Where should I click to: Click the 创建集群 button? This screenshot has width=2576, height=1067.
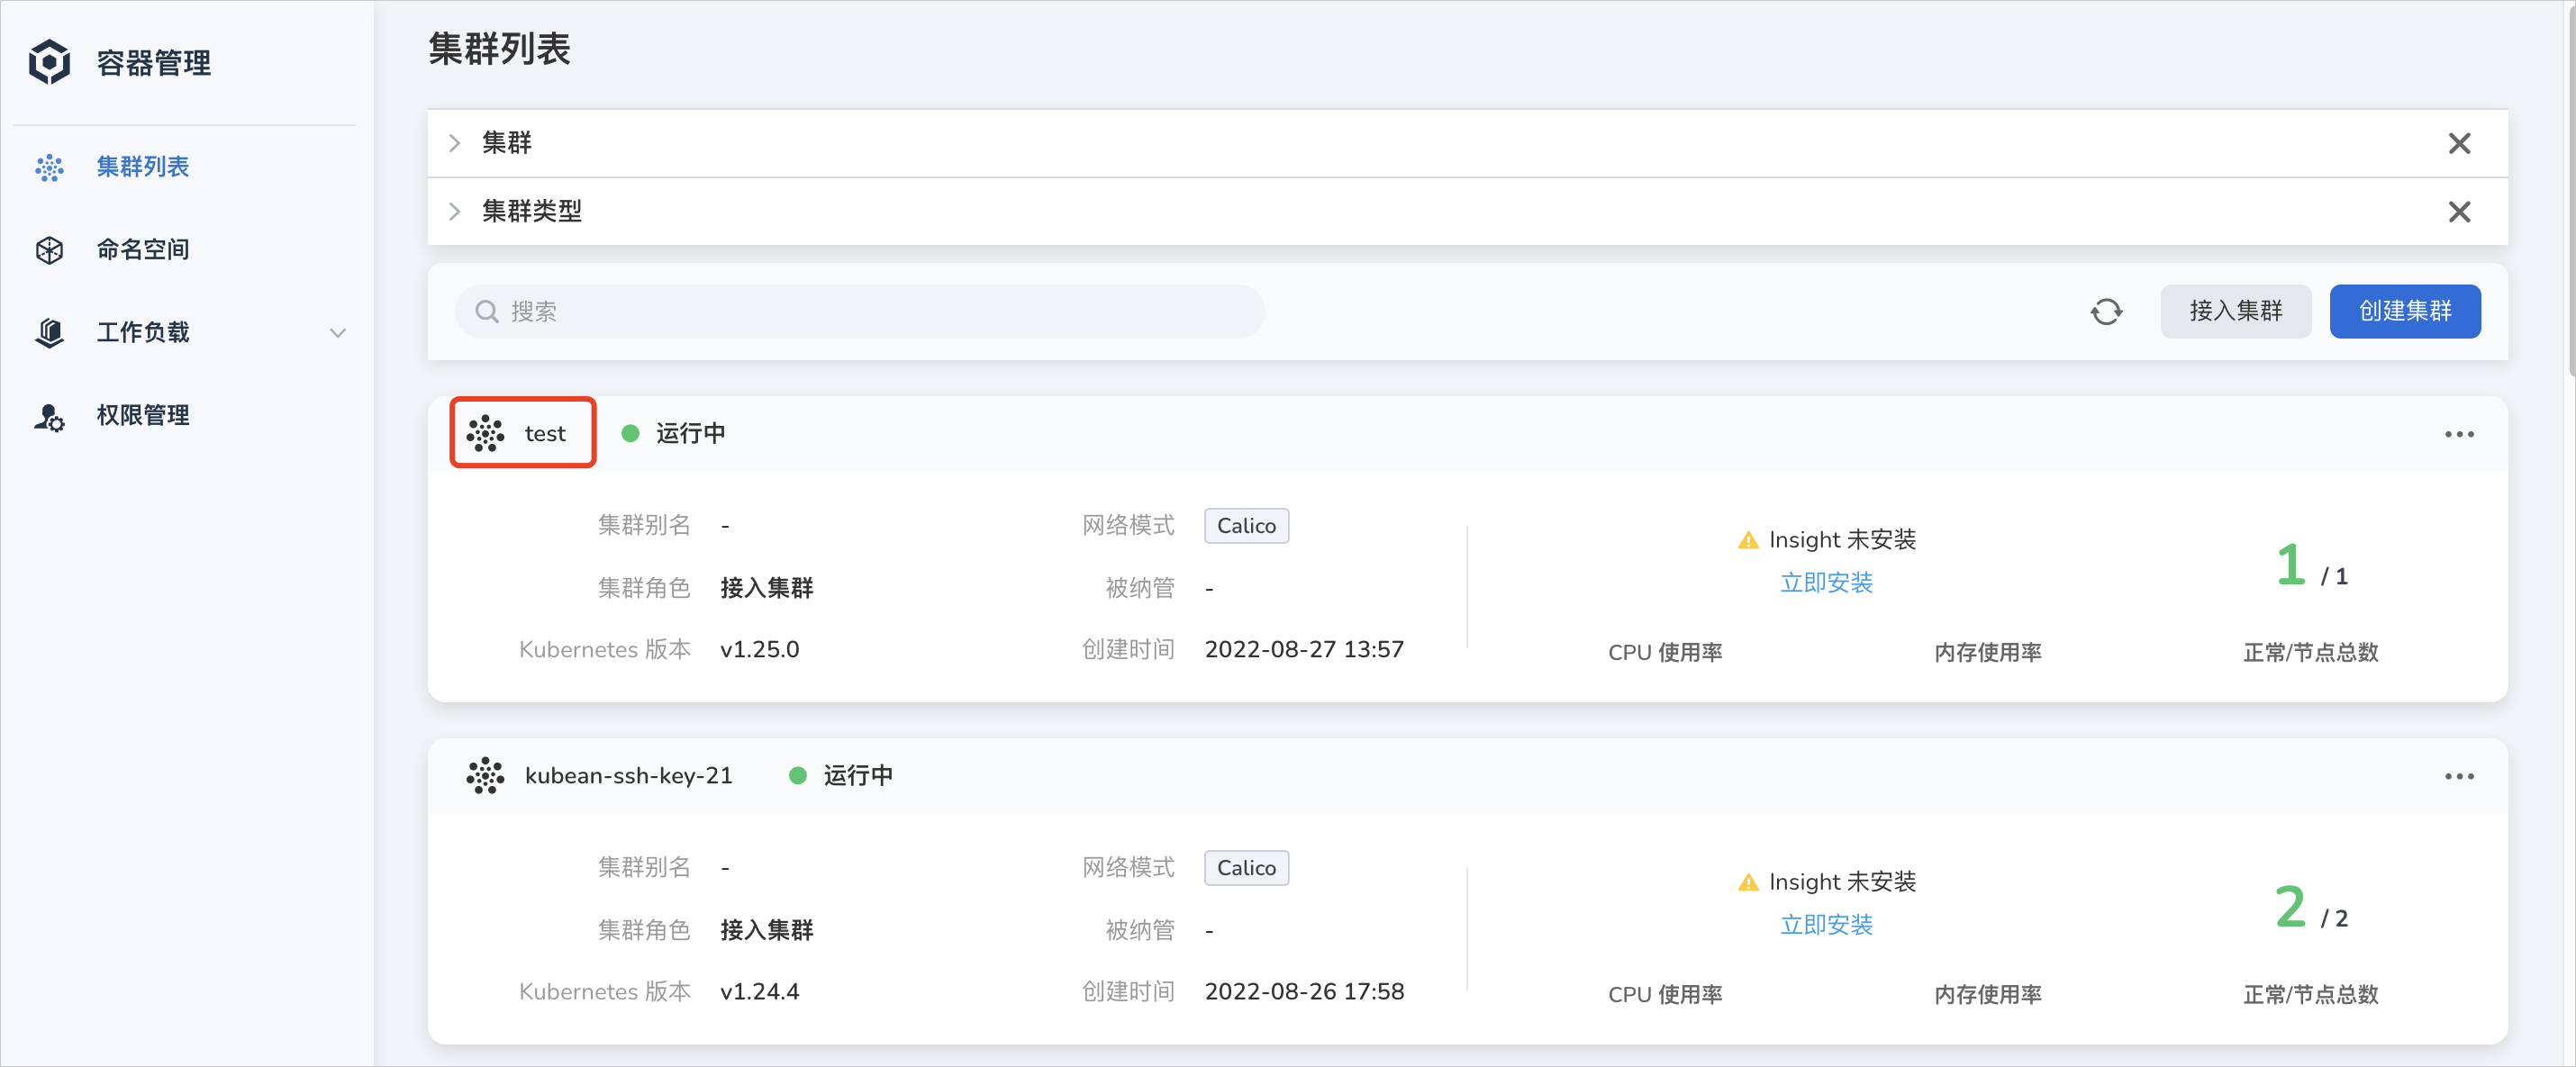2404,311
